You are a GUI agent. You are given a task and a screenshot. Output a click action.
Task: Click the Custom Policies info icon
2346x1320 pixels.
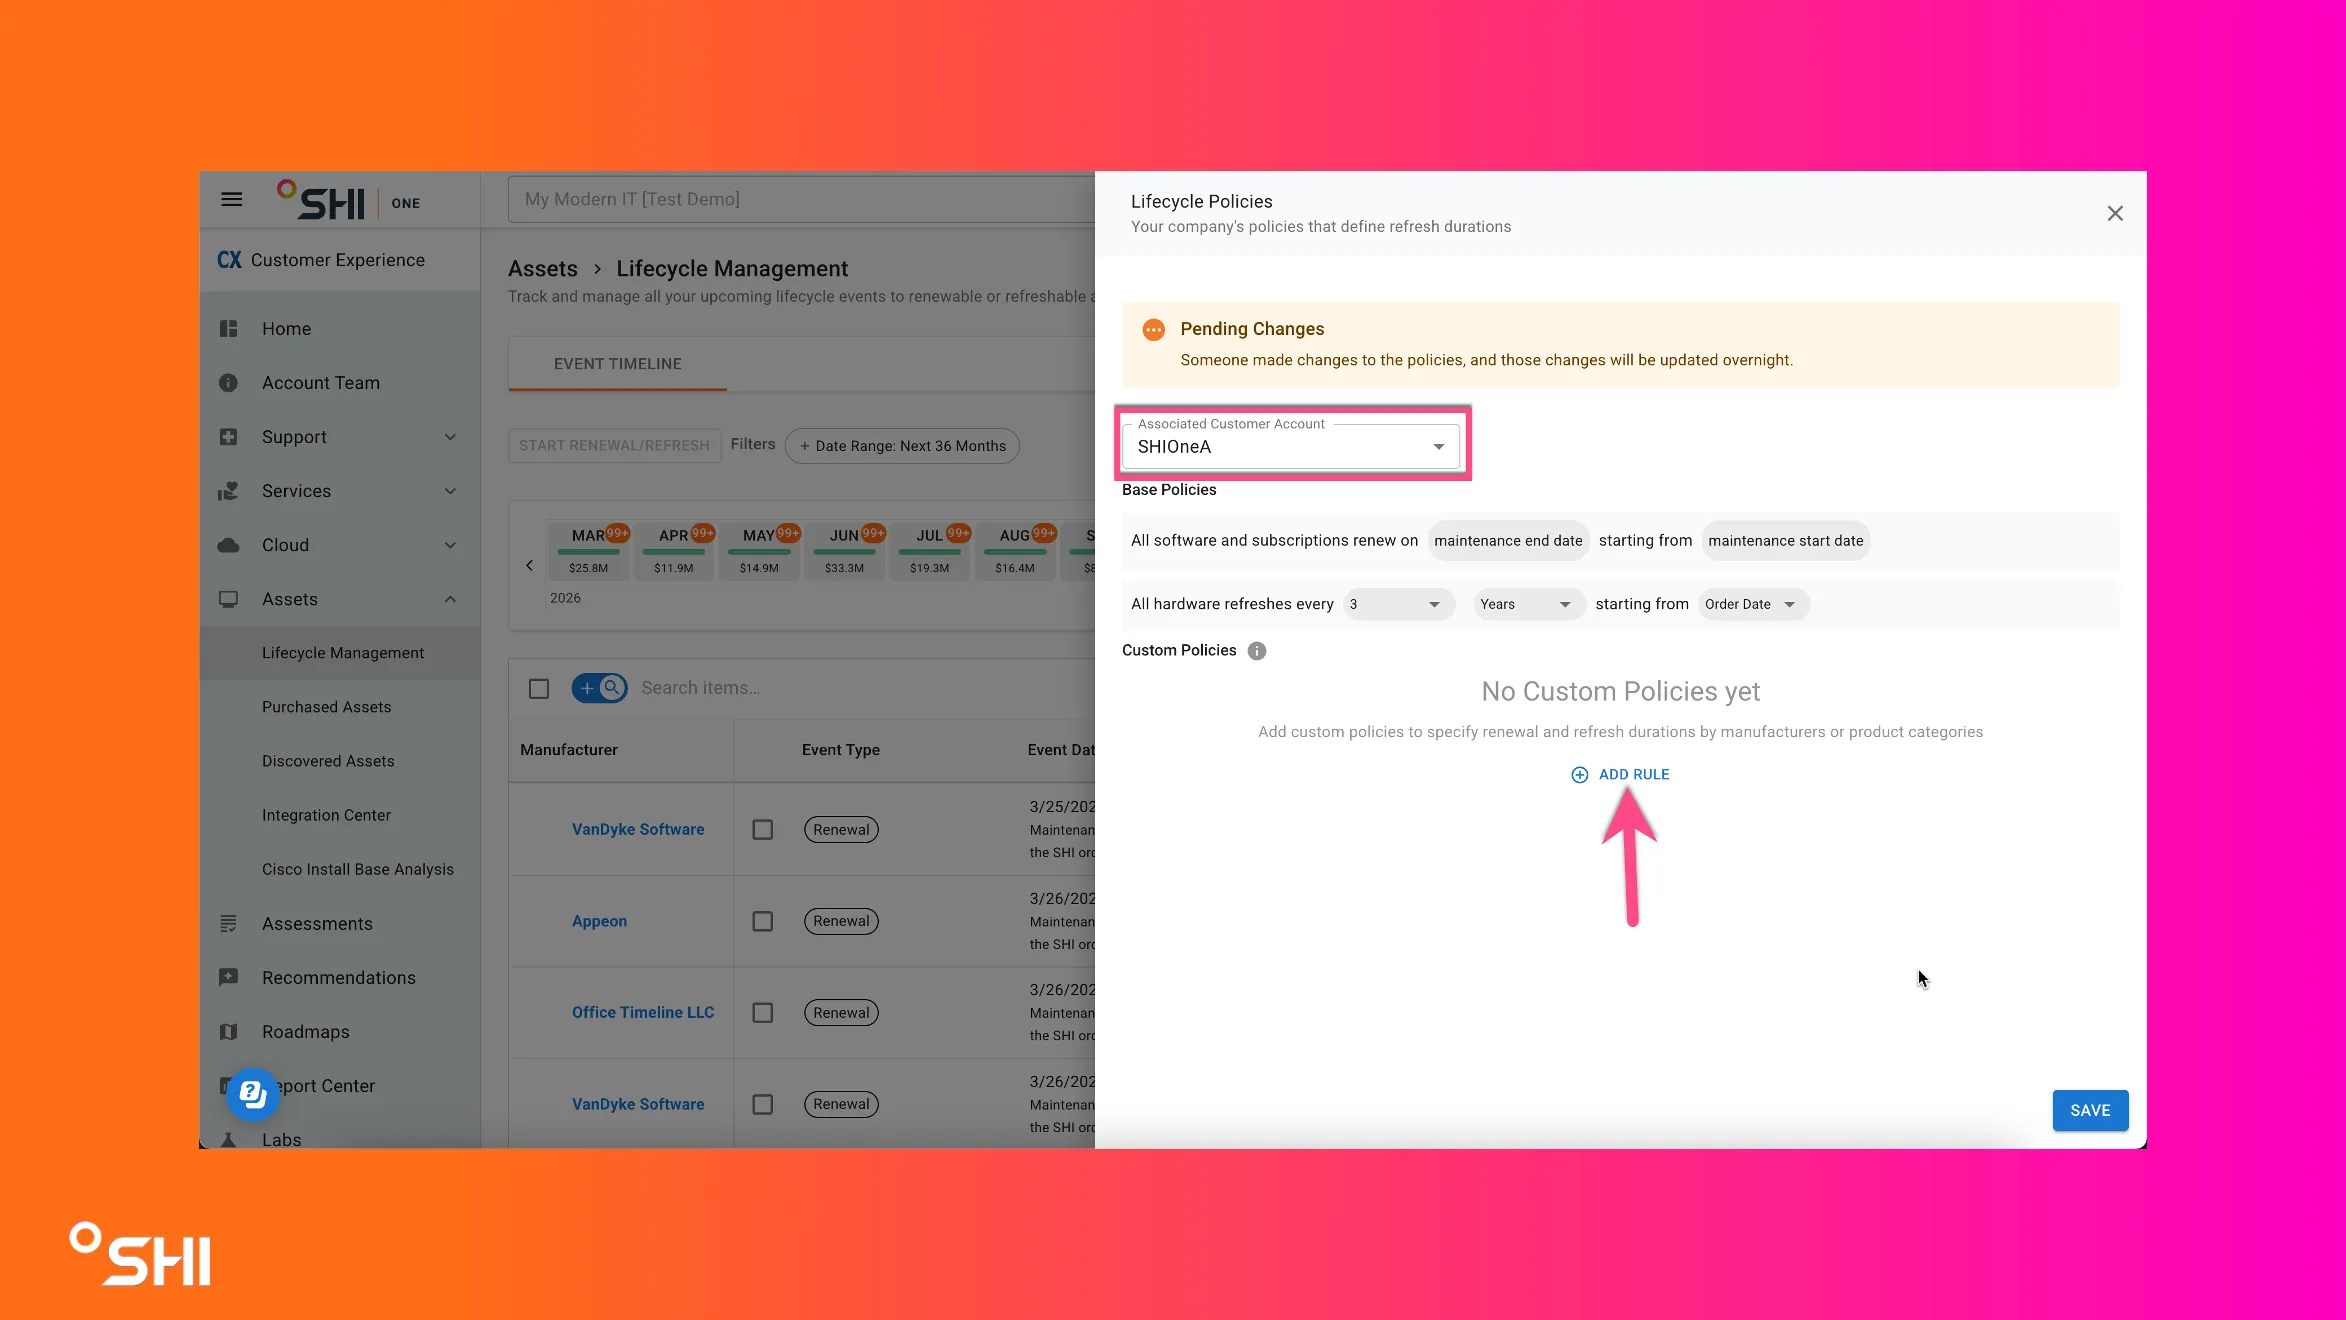[1257, 651]
